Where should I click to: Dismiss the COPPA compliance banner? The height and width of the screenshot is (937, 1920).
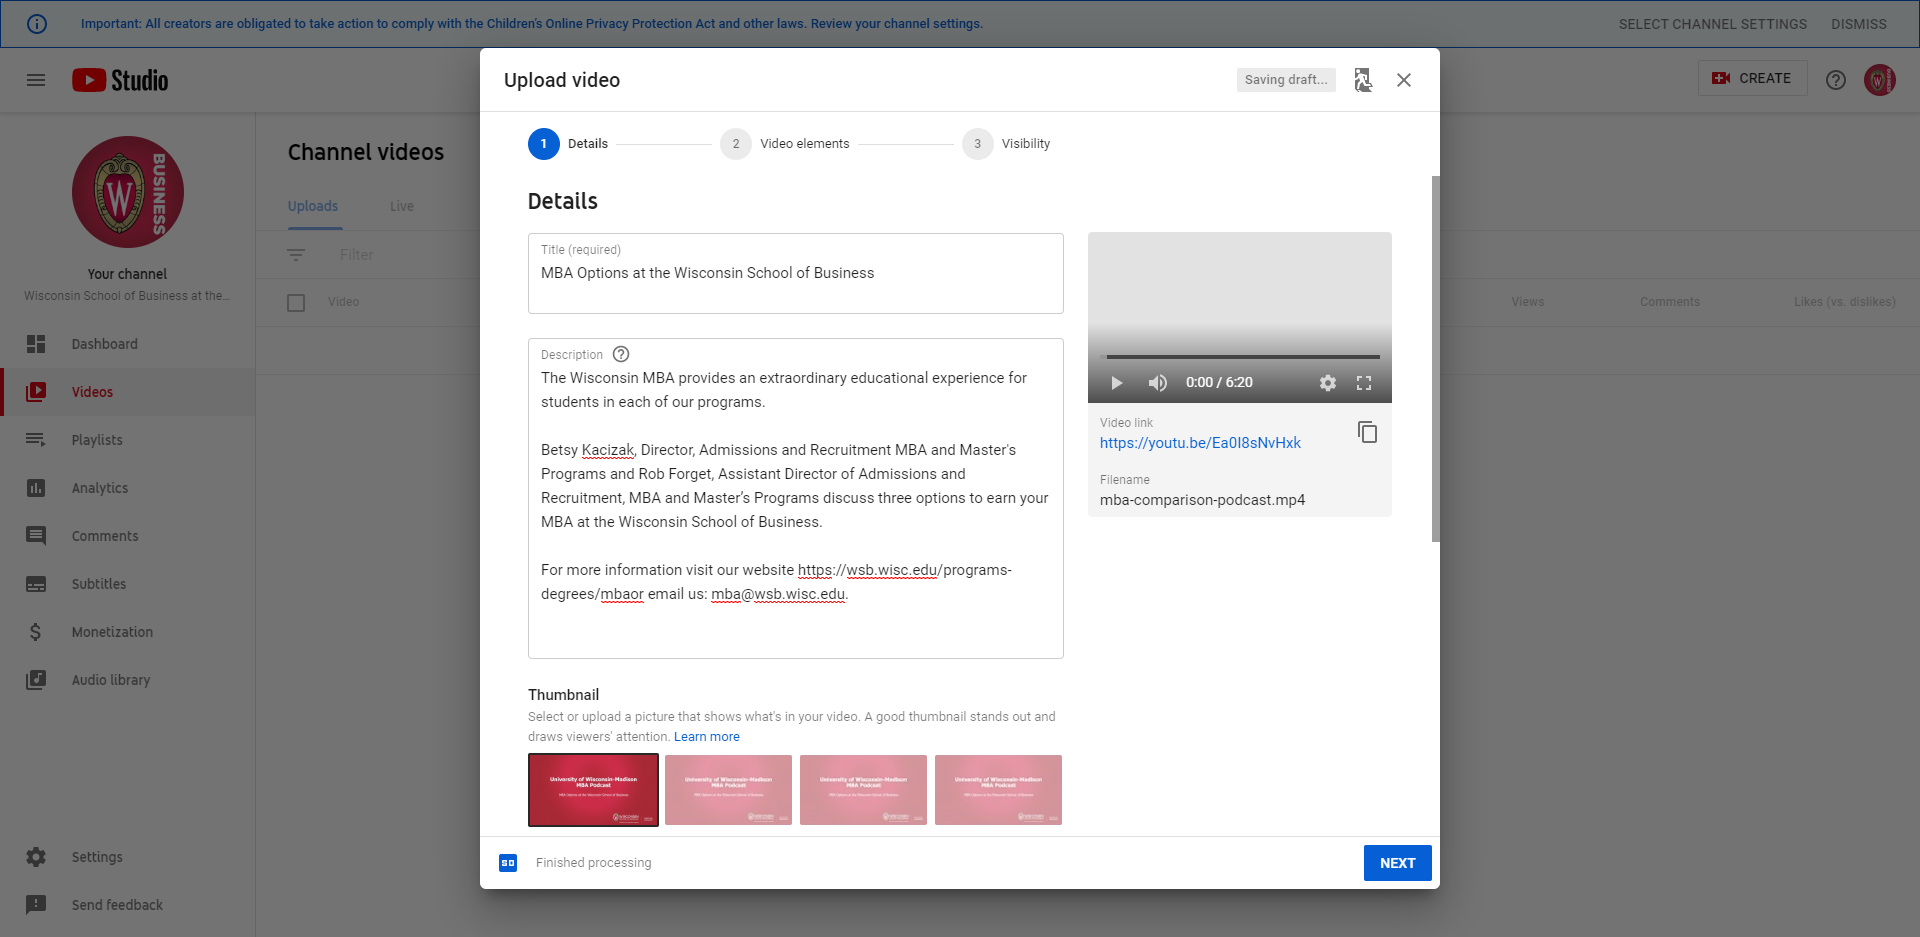[1858, 23]
